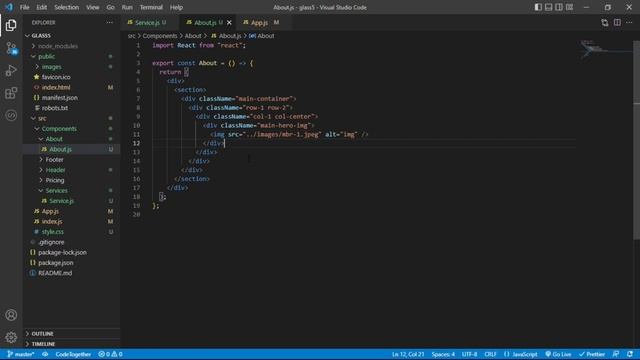Click the eye icon in status bar
The width and height of the screenshot is (640, 360).
click(x=45, y=354)
